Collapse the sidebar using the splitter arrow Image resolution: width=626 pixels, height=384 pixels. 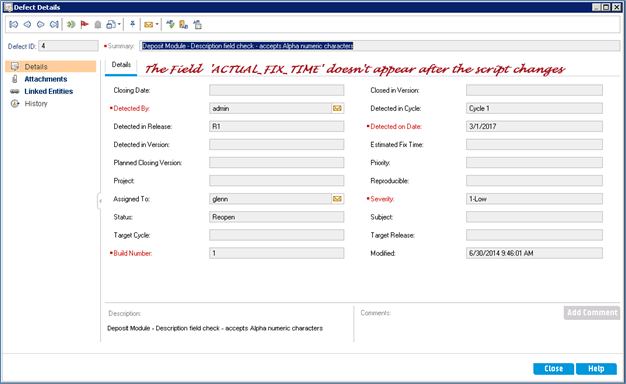click(99, 201)
